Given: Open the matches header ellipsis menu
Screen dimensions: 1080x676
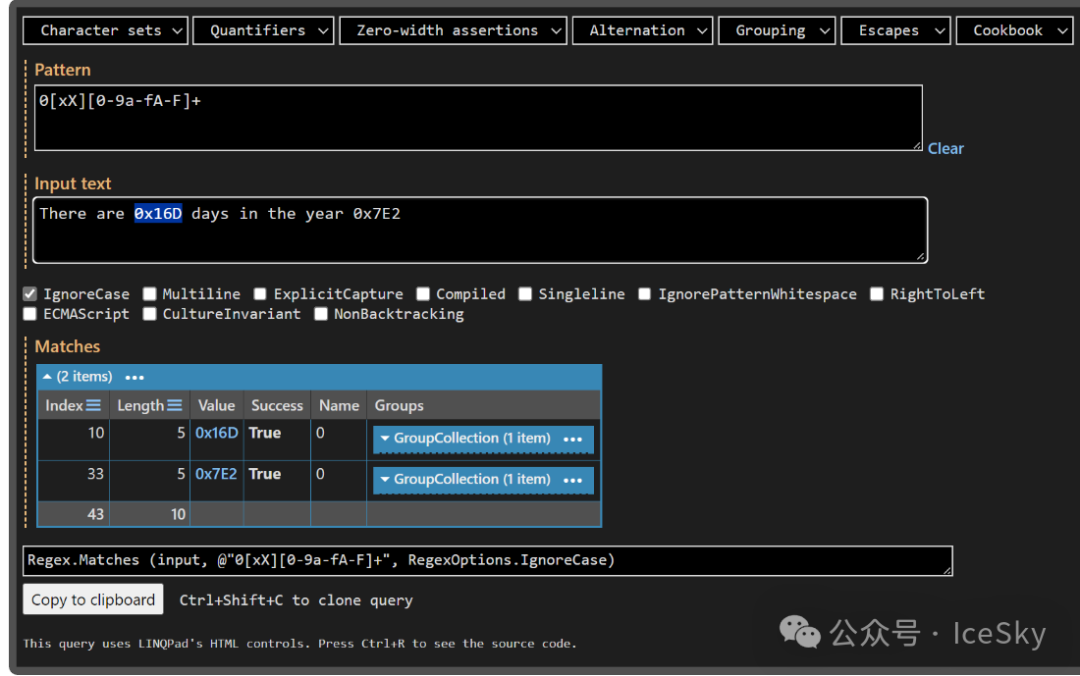Looking at the screenshot, I should [x=134, y=378].
